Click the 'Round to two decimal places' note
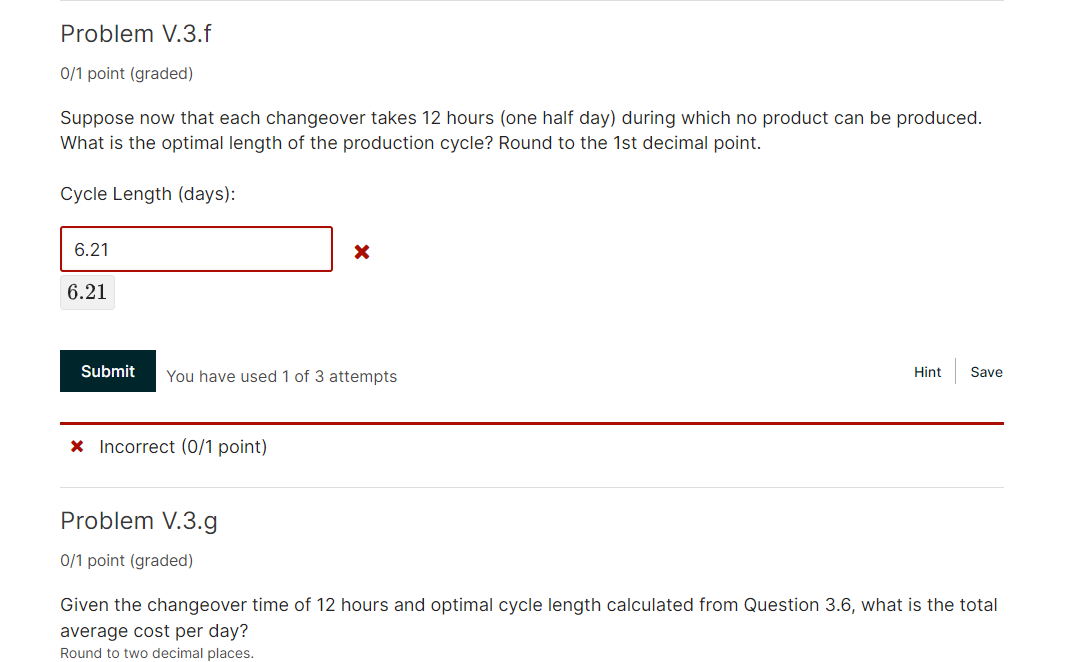Image resolution: width=1083 pixels, height=662 pixels. coord(156,652)
